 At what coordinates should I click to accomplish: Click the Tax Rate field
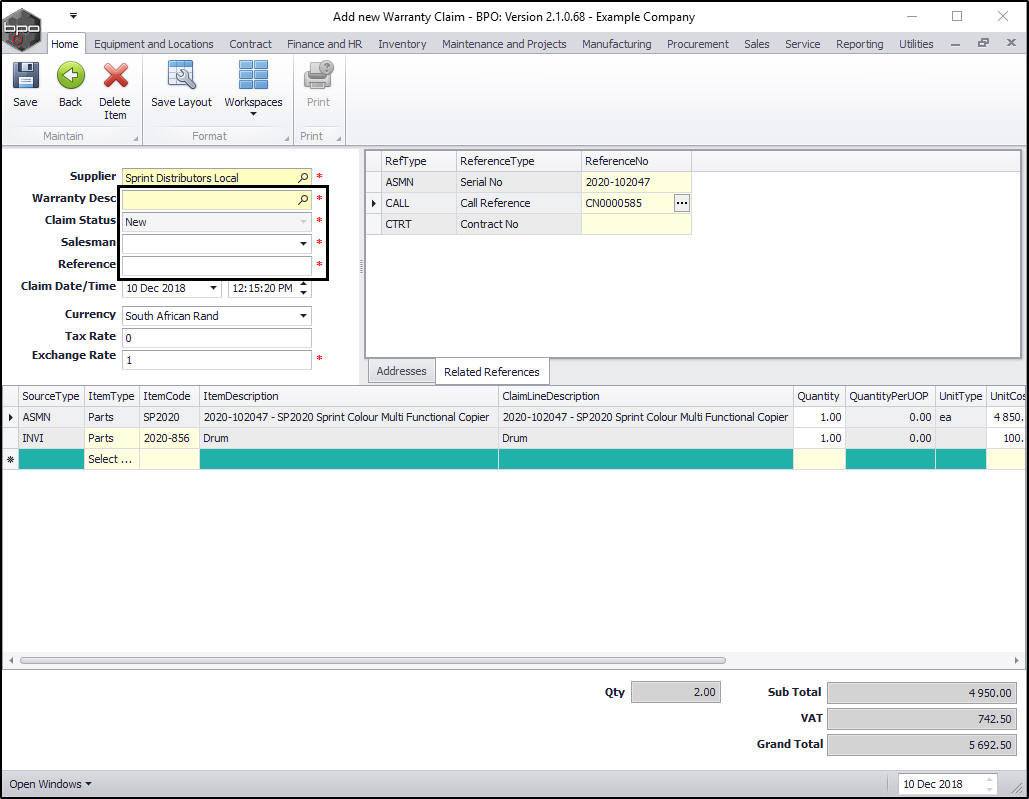tap(217, 338)
